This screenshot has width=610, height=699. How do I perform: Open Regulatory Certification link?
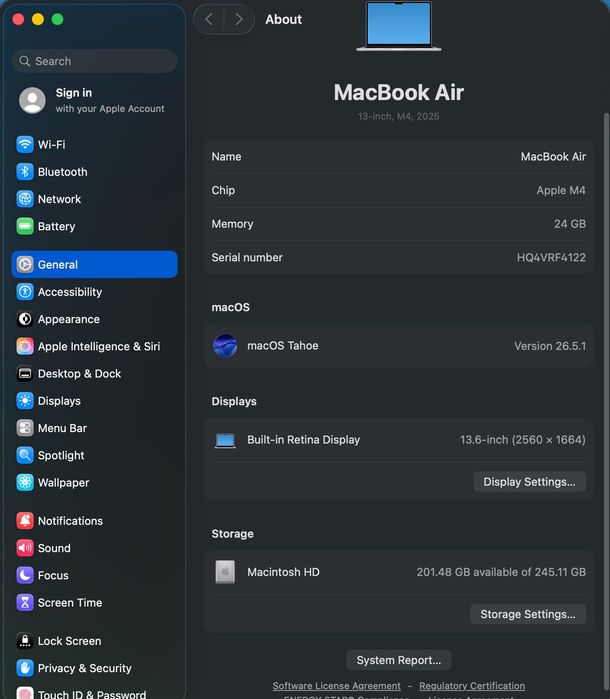click(x=472, y=686)
